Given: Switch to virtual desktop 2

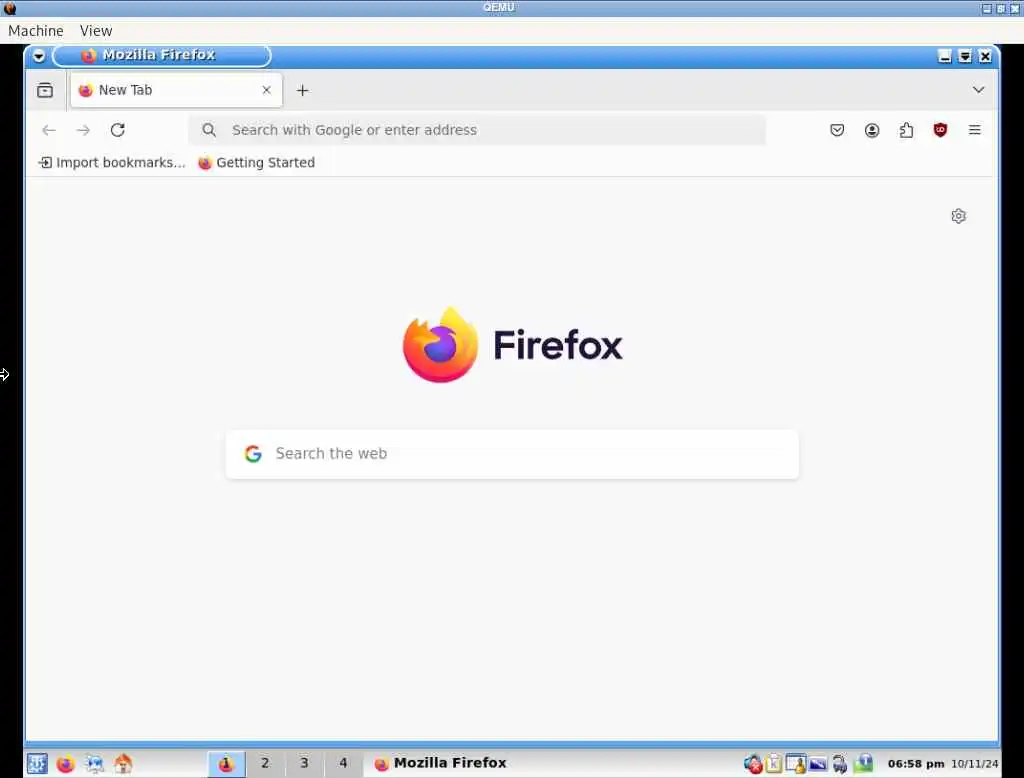Looking at the screenshot, I should [264, 763].
